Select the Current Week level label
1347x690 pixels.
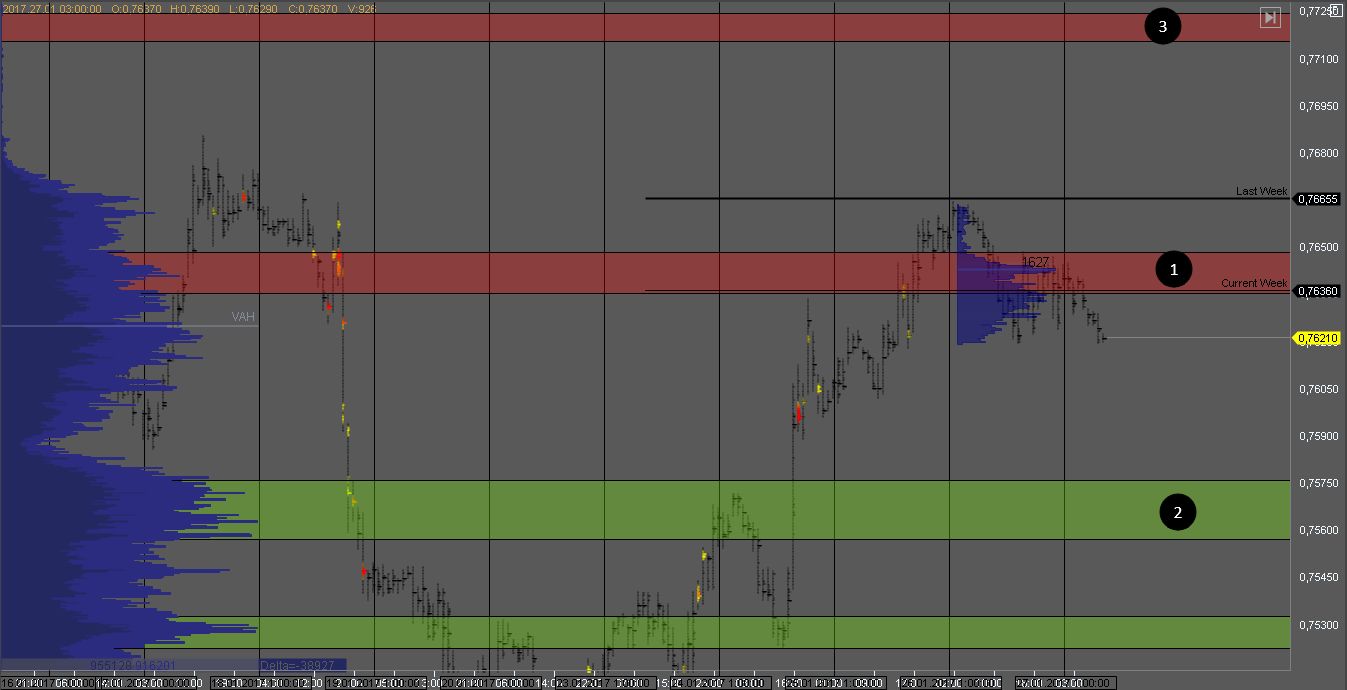[x=1254, y=283]
